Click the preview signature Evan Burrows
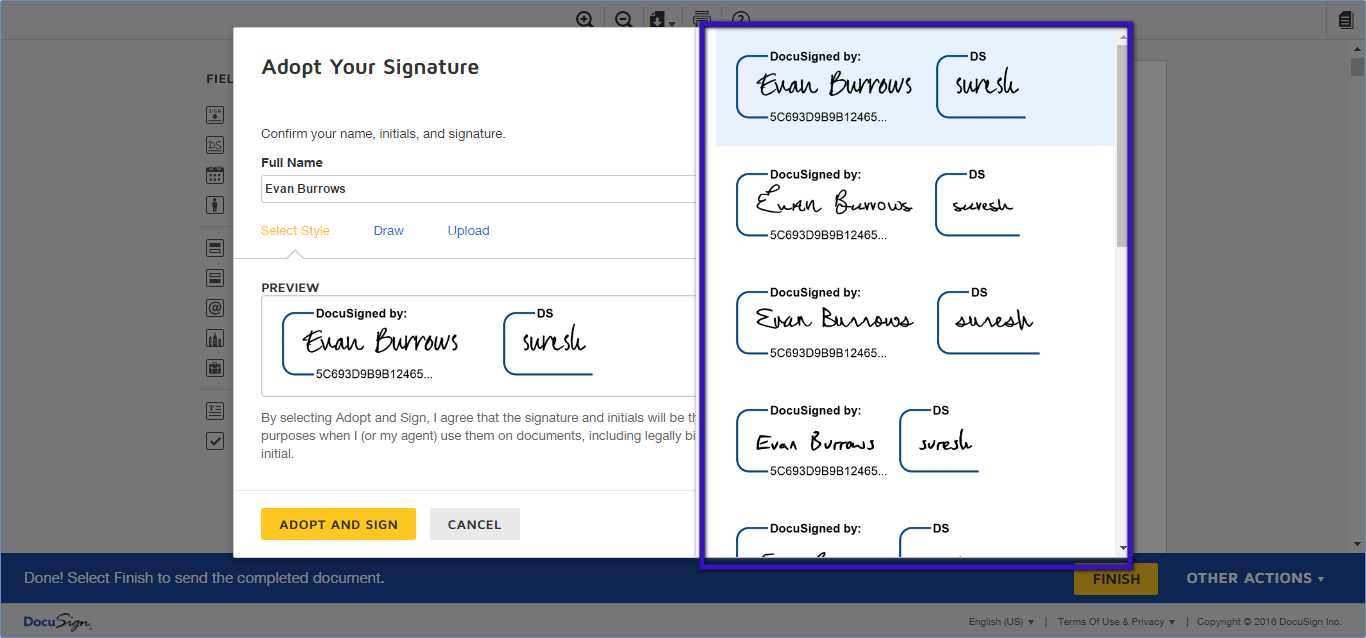 (x=381, y=342)
